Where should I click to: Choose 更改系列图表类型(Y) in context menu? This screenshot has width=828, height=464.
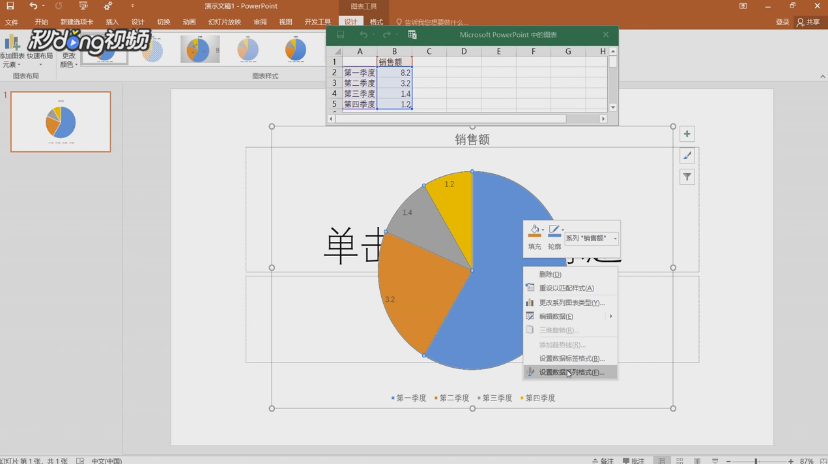[570, 302]
